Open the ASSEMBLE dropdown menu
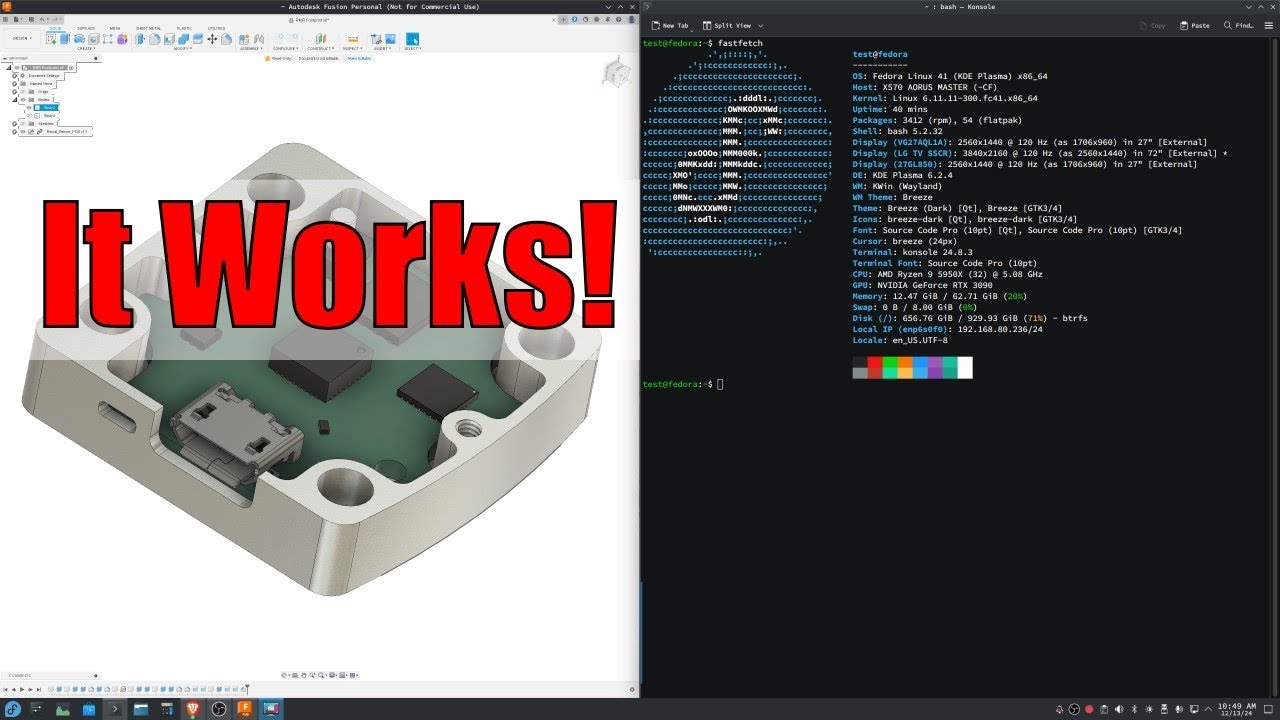1280x720 pixels. tap(251, 48)
